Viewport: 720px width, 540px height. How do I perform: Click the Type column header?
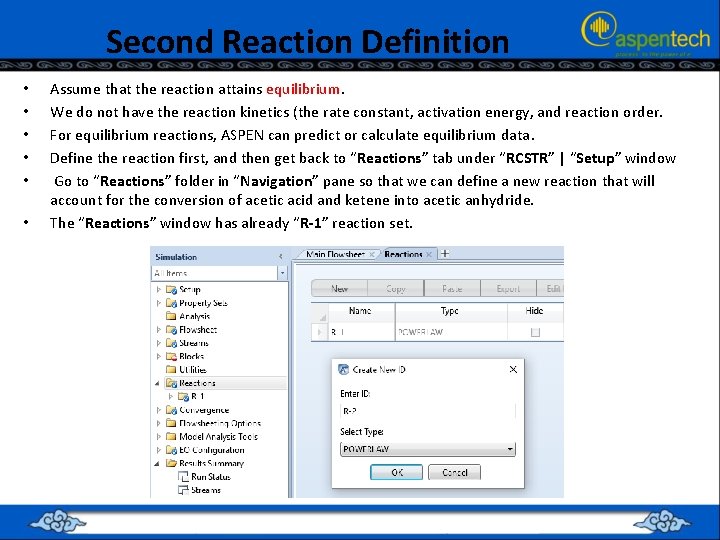[450, 311]
